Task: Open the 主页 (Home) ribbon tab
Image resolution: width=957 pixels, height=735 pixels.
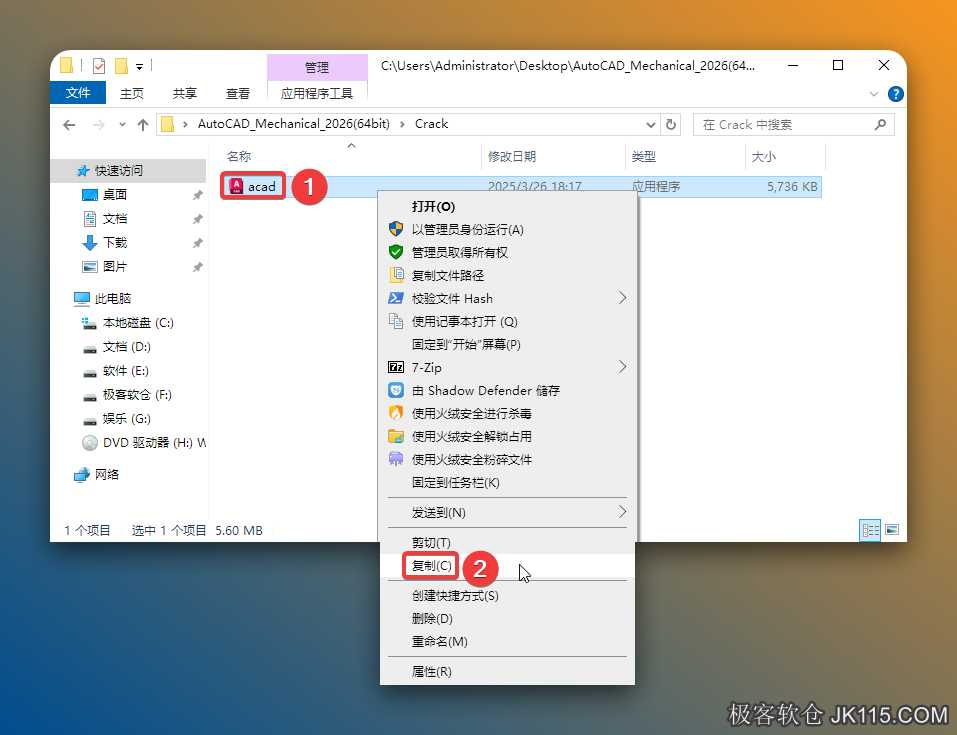Action: coord(132,93)
